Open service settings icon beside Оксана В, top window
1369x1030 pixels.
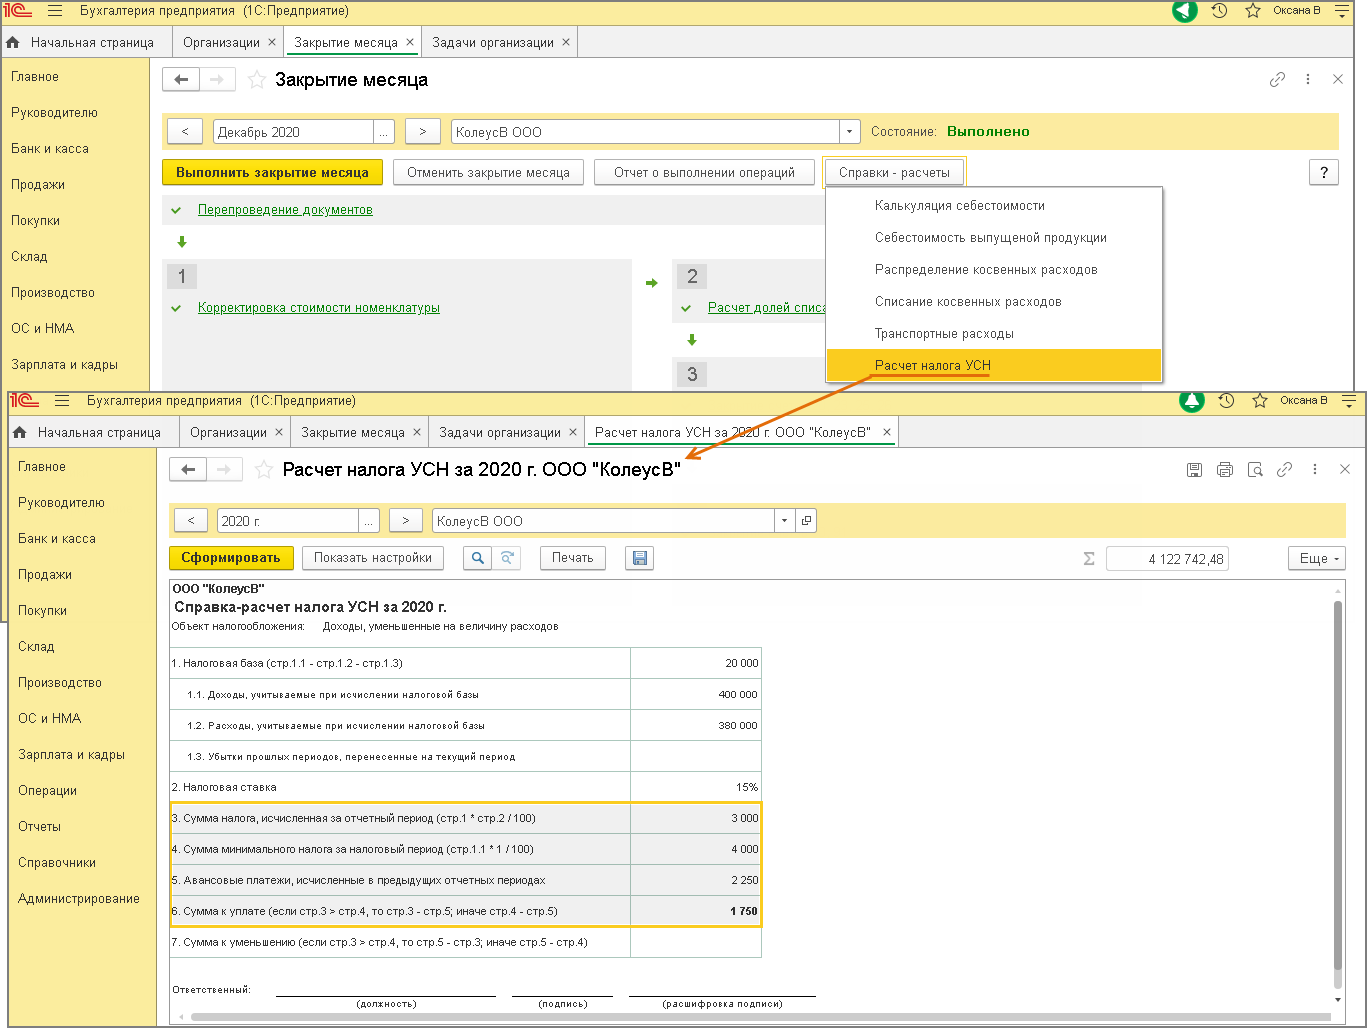pyautogui.click(x=1342, y=11)
